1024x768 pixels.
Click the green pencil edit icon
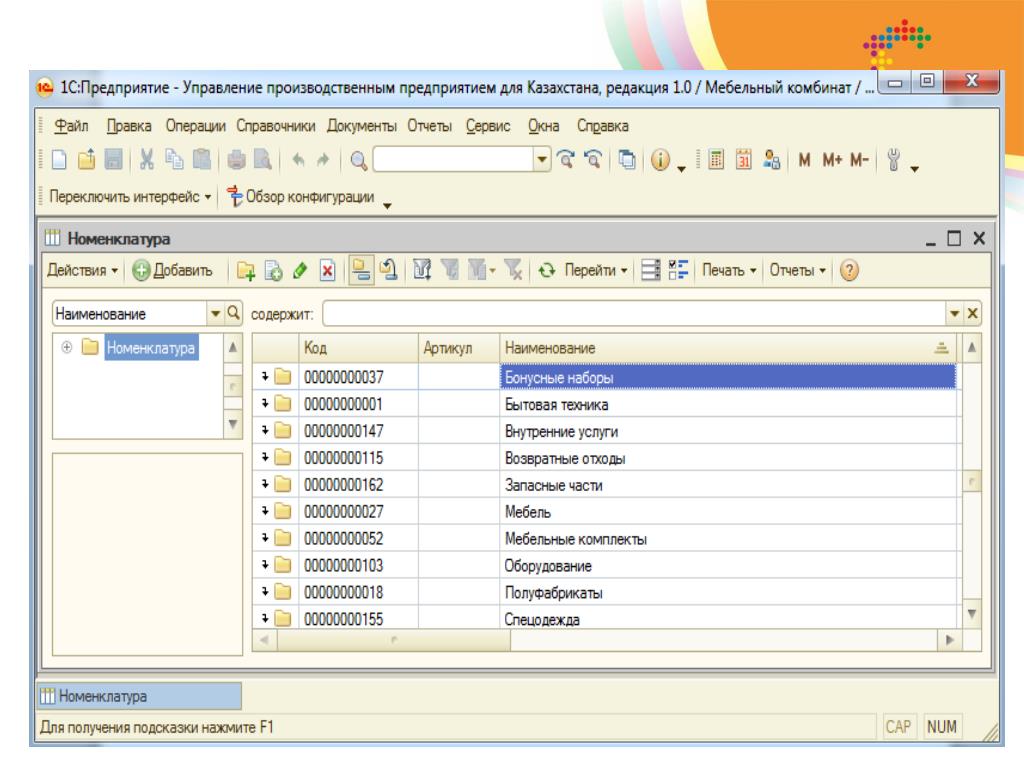[x=300, y=270]
